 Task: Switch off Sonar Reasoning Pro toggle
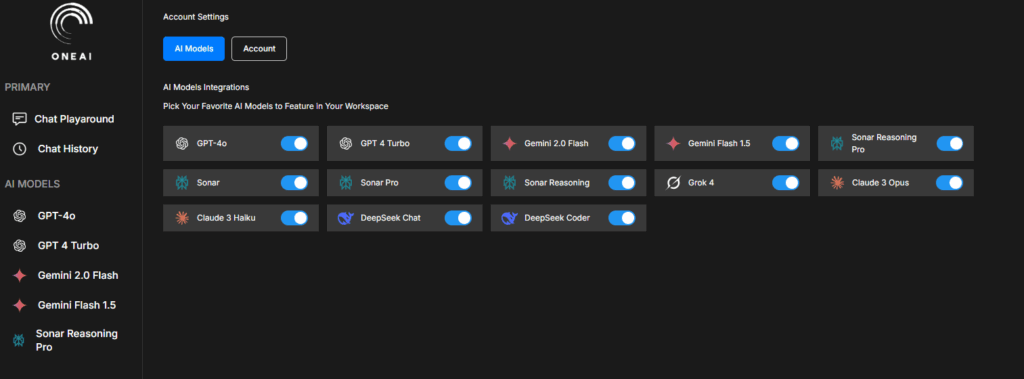949,143
